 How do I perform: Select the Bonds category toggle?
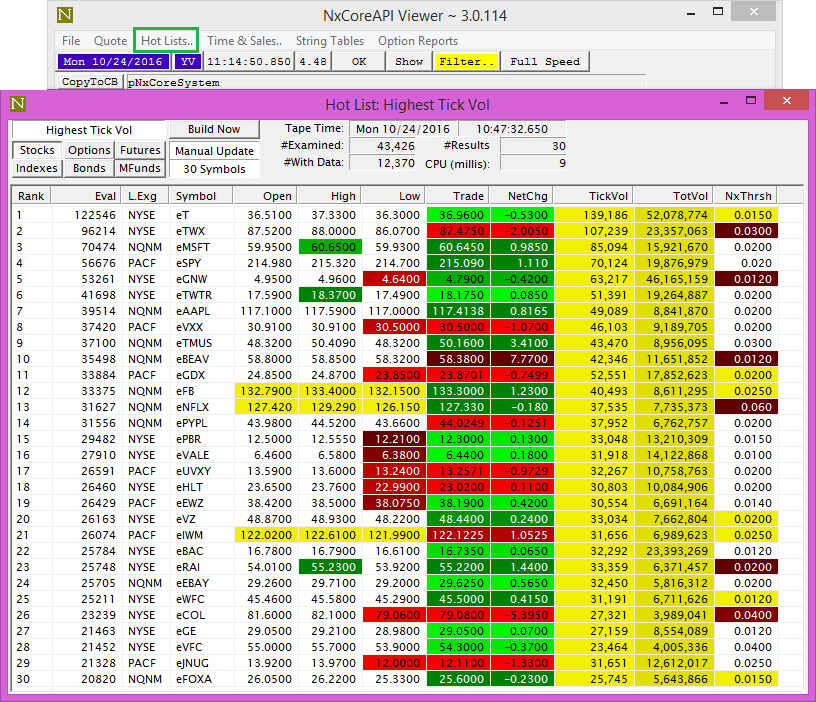[89, 169]
